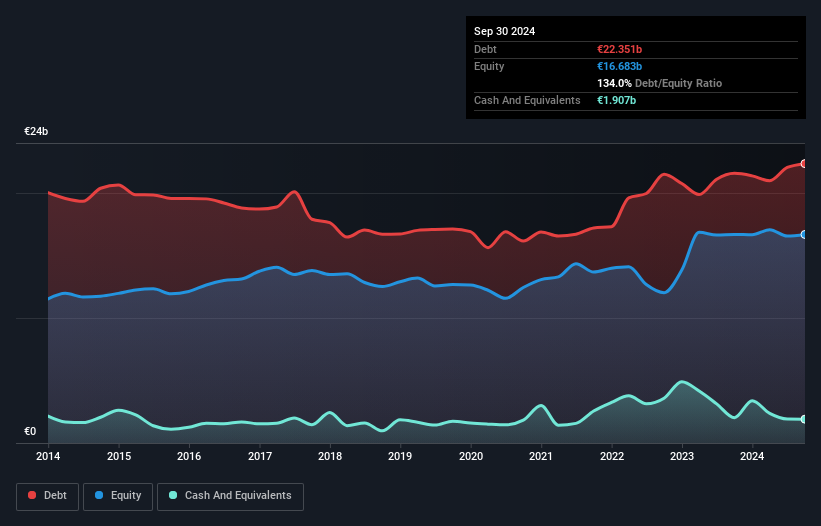Click the red Debt endpoint marker

coord(805,164)
